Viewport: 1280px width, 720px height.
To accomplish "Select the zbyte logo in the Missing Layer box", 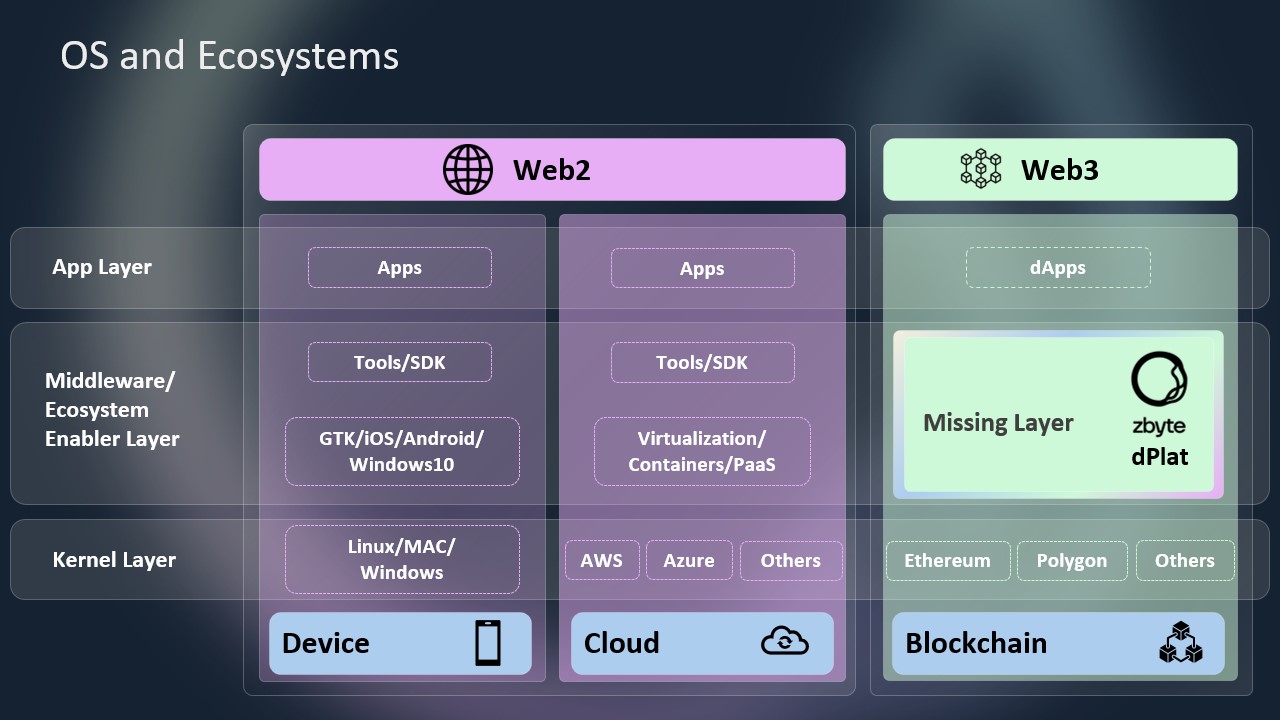I will click(1157, 382).
